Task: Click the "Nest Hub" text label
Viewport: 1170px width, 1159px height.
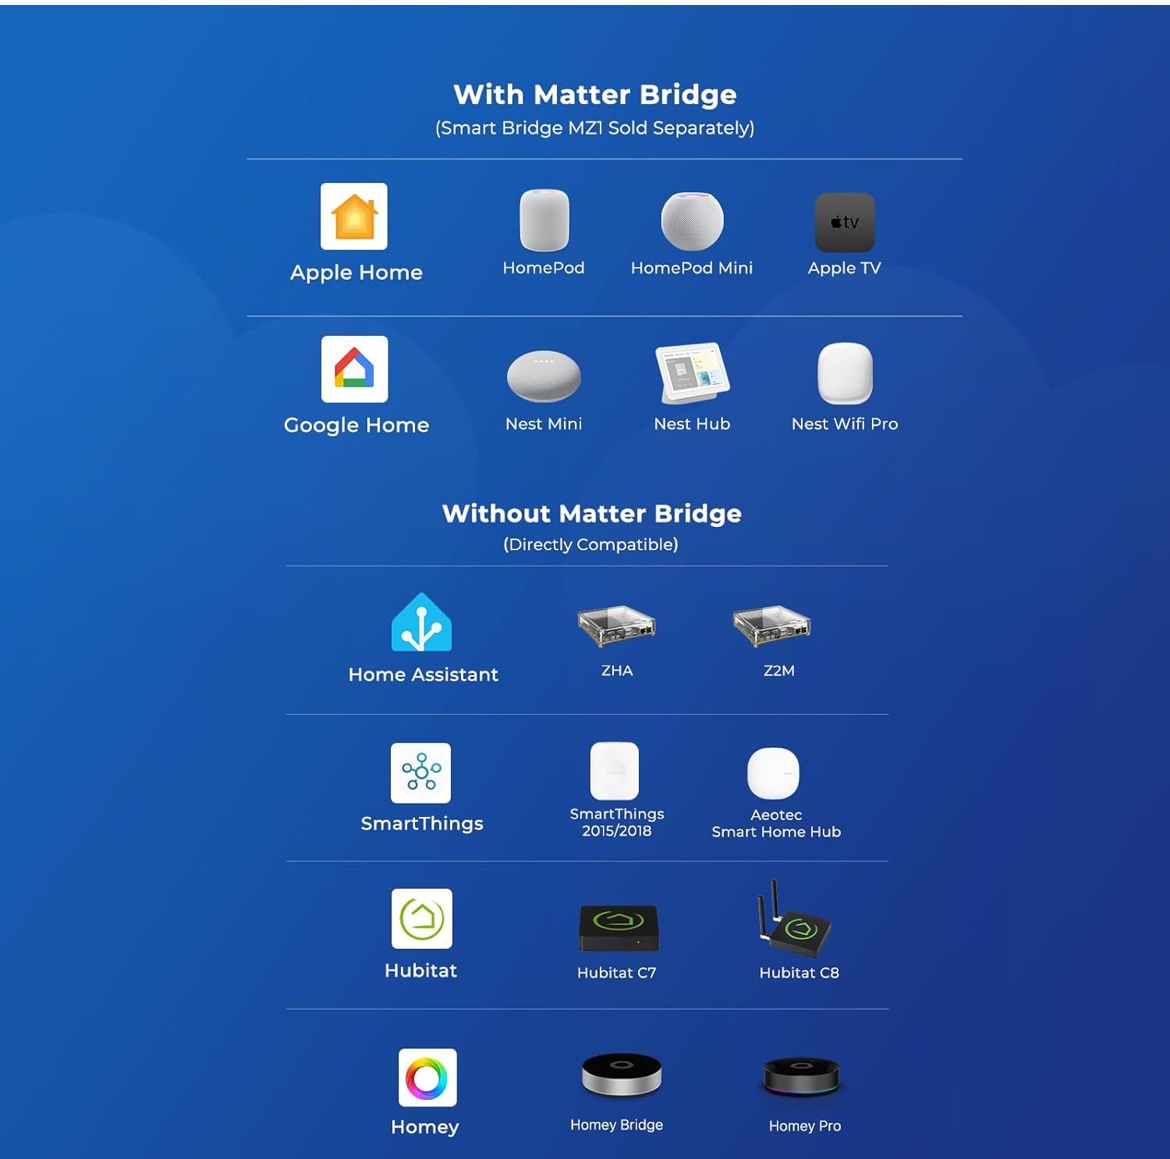Action: pos(692,424)
